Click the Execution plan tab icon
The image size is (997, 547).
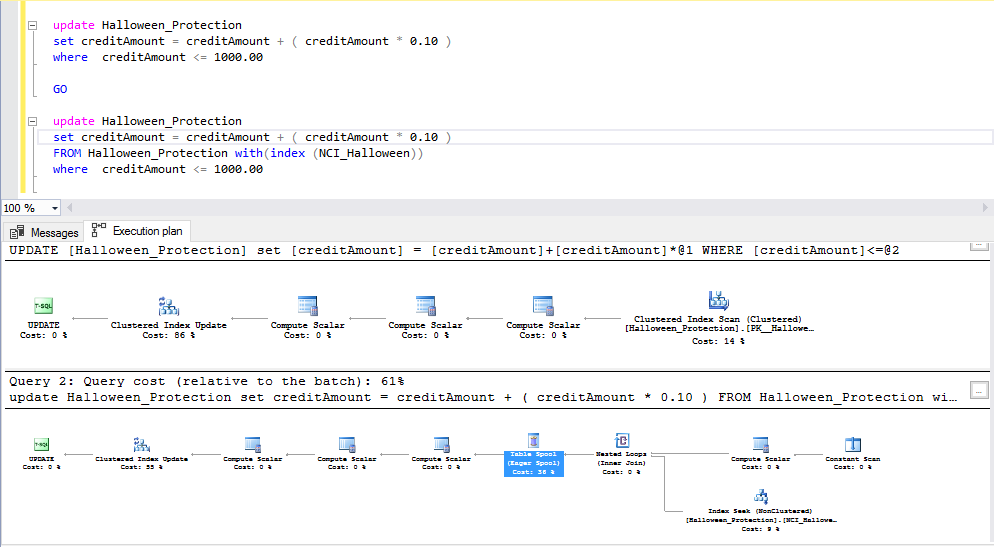click(99, 230)
